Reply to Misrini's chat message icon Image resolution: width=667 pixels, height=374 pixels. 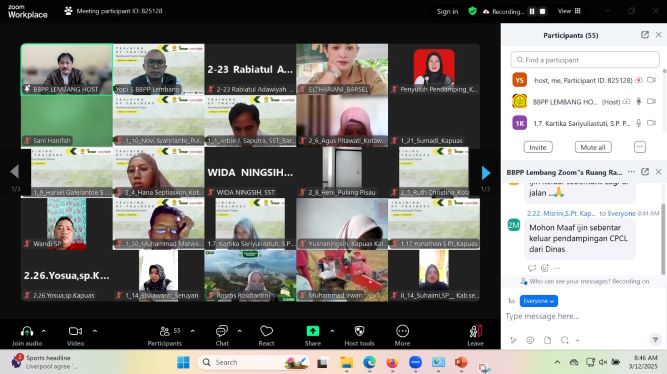click(x=532, y=268)
